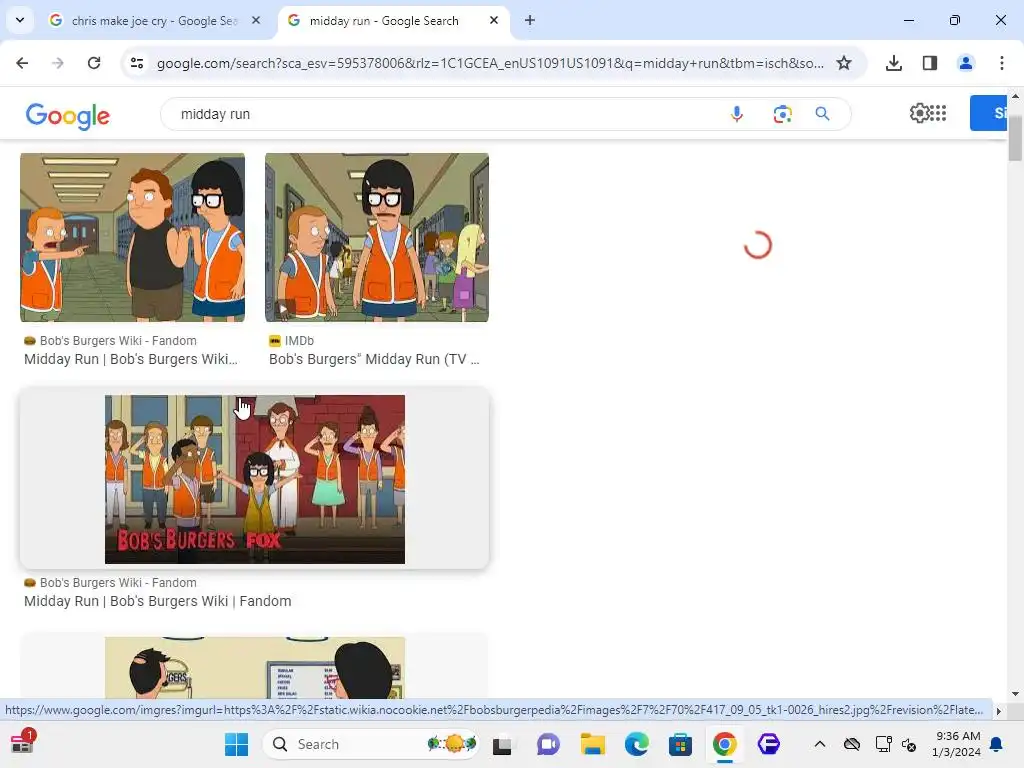Open the display/network tray icon
1024x768 pixels.
(x=884, y=744)
